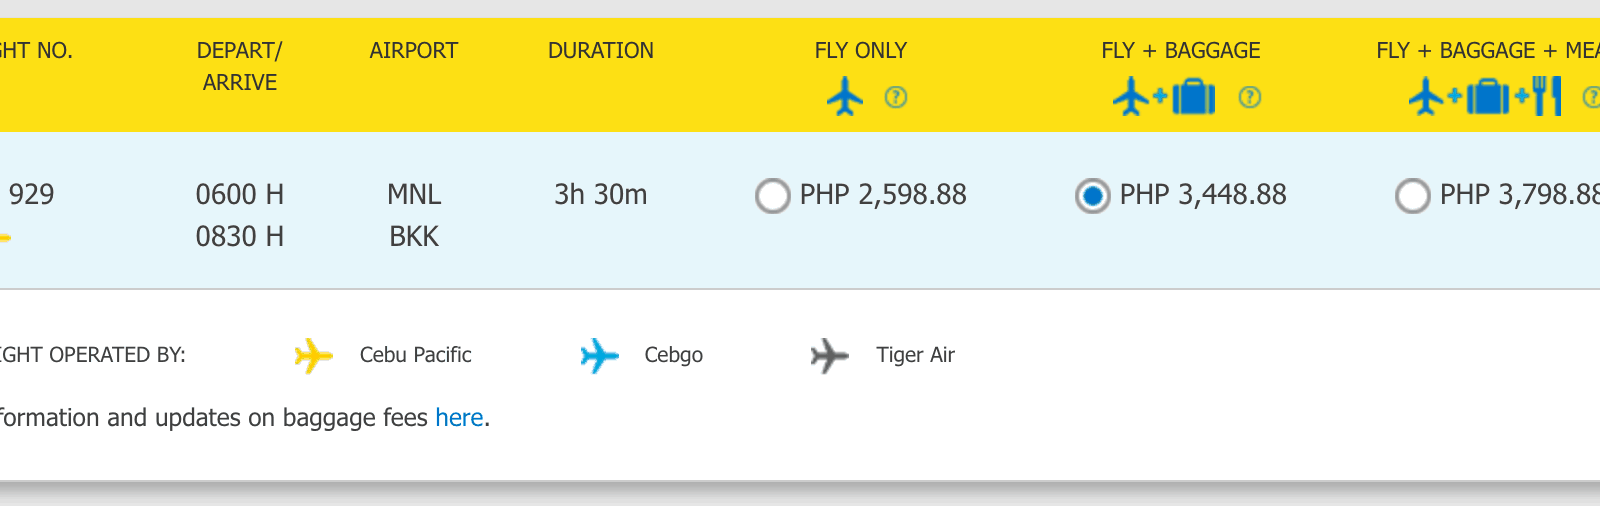Click the gray Tiger Air plane icon
The height and width of the screenshot is (506, 1600).
[829, 355]
